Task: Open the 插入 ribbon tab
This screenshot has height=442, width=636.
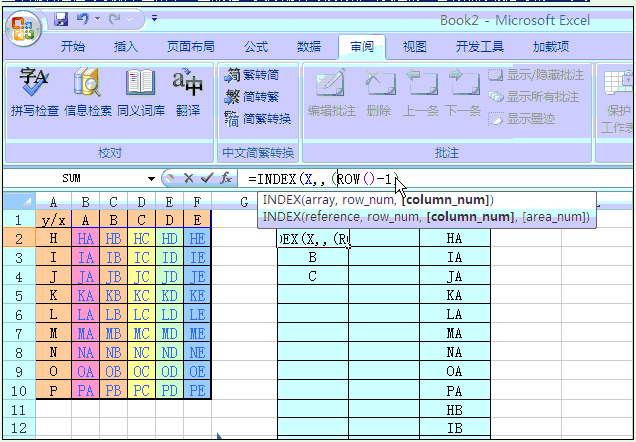Action: click(x=126, y=47)
